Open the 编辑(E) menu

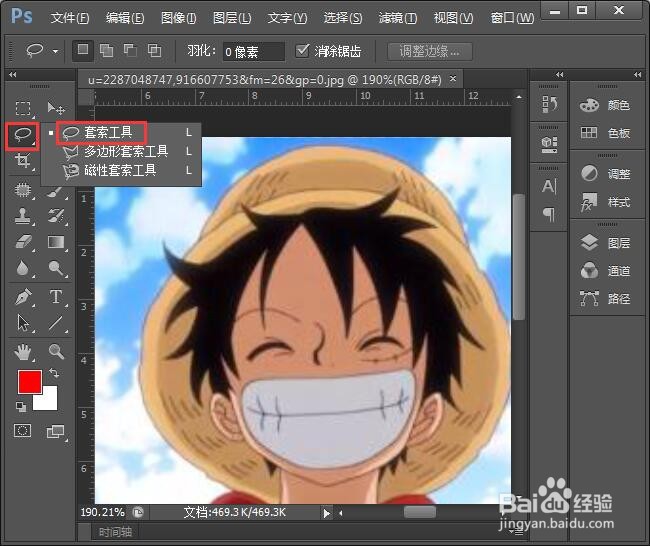(125, 18)
